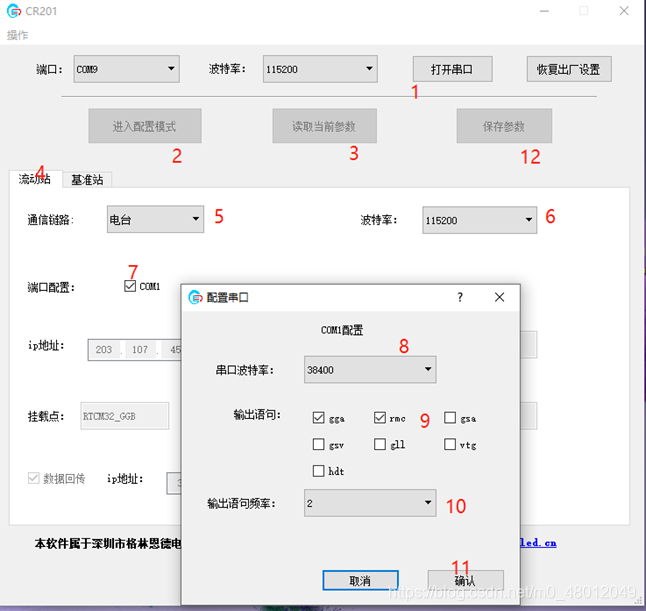Click the 读取当前参数 button
Viewport: 646px width, 611px height.
click(324, 126)
